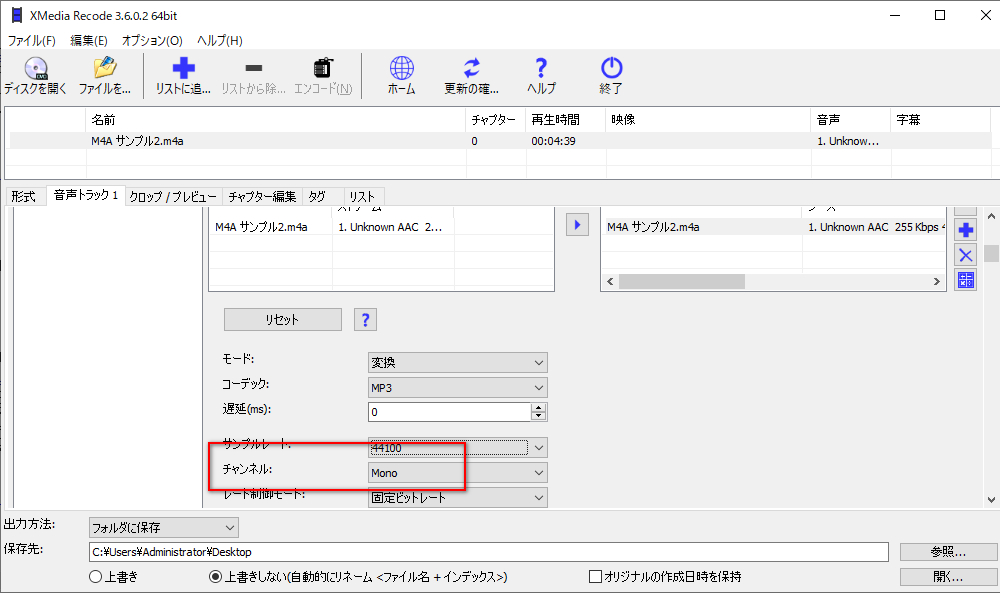Select 上書きしない auto-rename radio button
This screenshot has height=593, width=1000.
[215, 577]
